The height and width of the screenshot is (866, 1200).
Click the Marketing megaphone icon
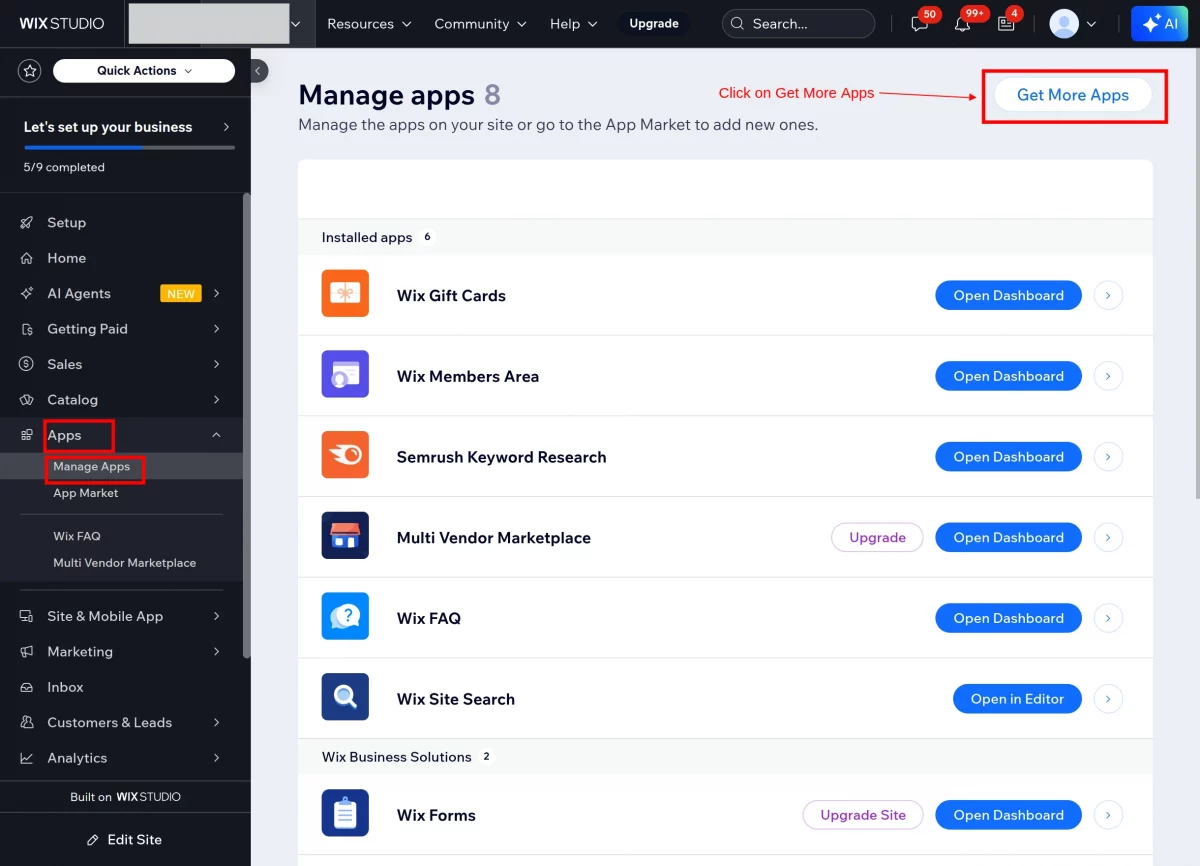[x=27, y=652]
